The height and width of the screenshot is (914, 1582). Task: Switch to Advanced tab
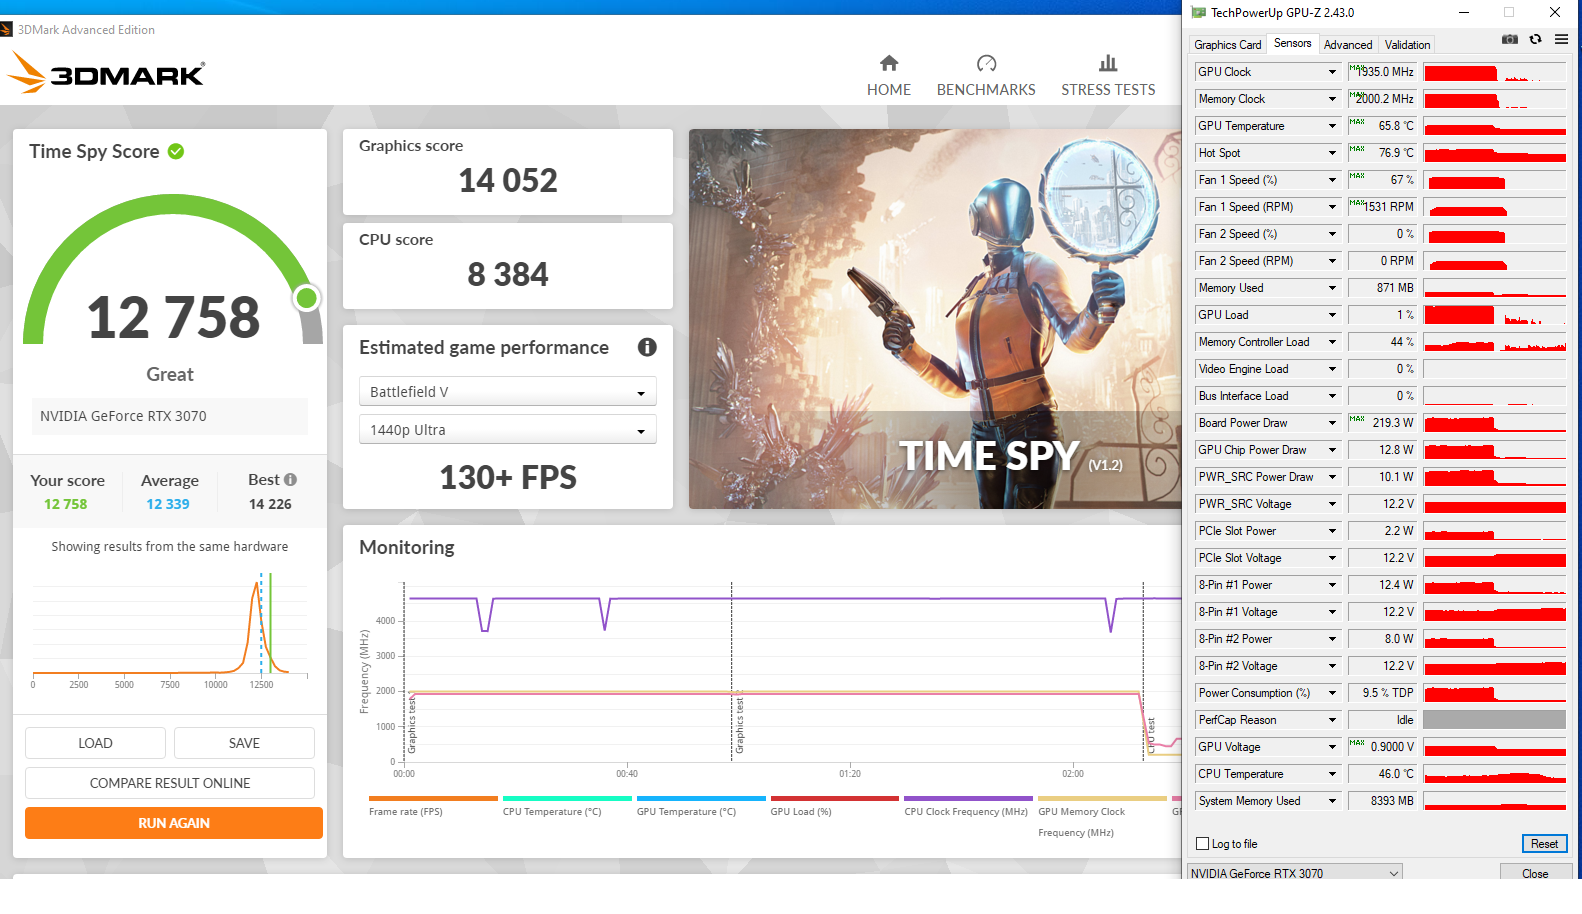[x=1348, y=45]
